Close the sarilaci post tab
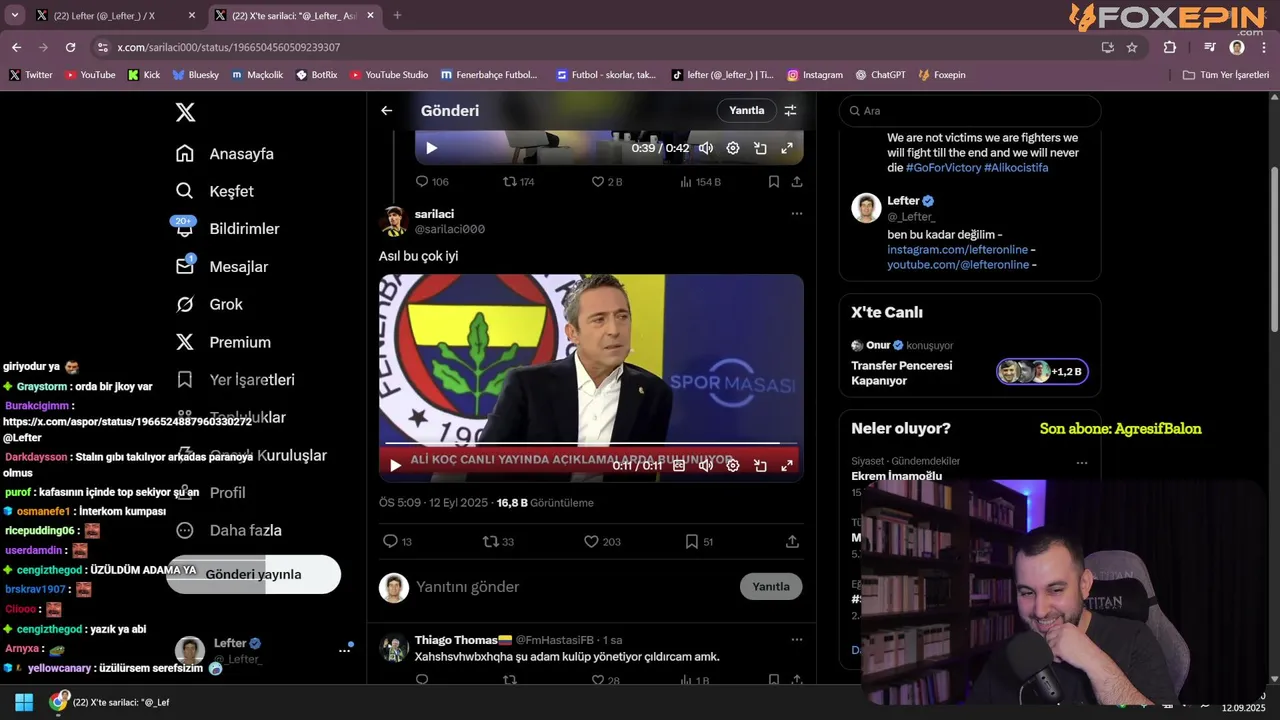The width and height of the screenshot is (1280, 720). tap(370, 15)
